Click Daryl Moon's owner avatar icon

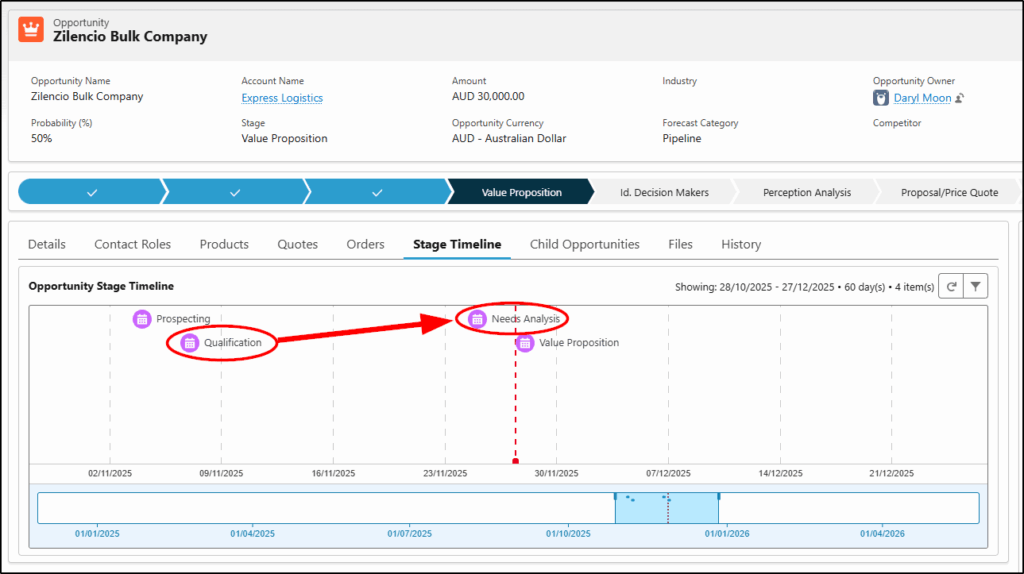coord(881,98)
